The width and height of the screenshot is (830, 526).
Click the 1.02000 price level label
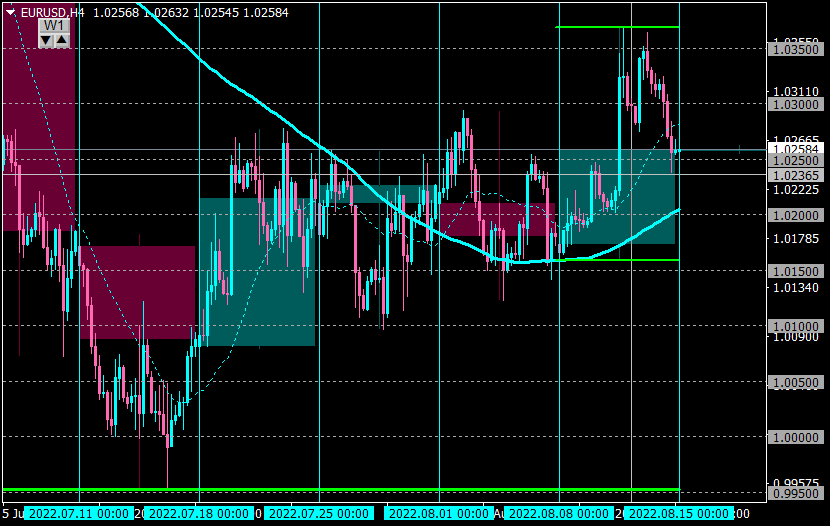[x=796, y=215]
